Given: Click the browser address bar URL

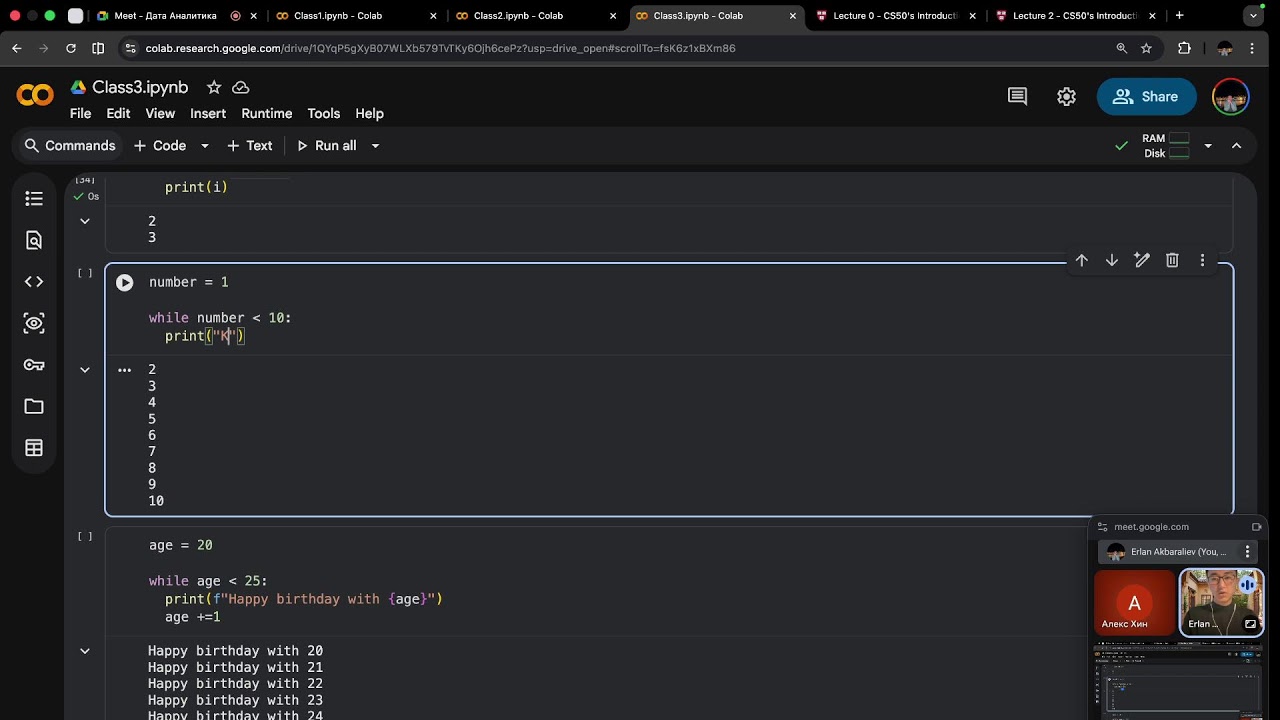Looking at the screenshot, I should coord(440,48).
